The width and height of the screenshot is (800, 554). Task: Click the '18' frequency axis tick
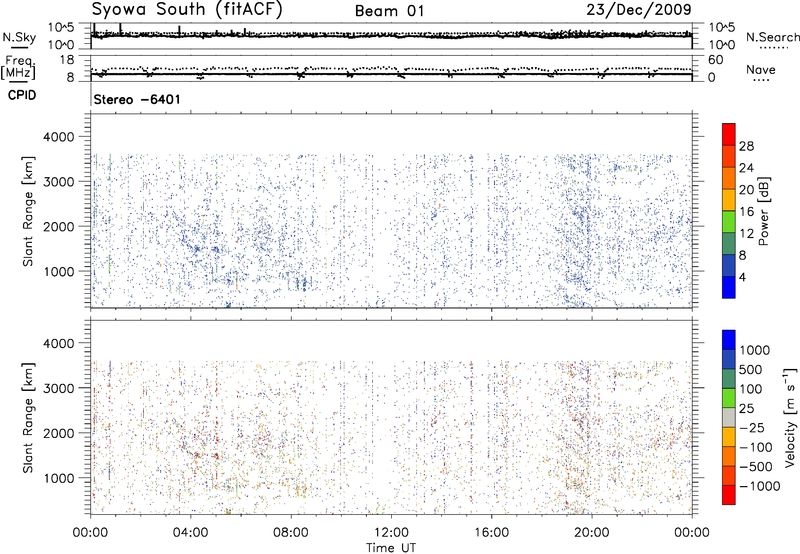(x=66, y=60)
